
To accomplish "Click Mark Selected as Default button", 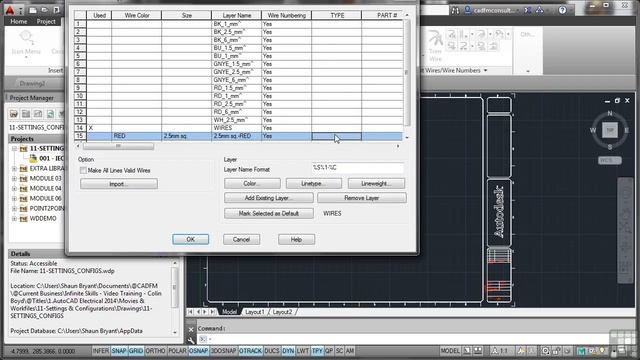I will click(x=269, y=213).
